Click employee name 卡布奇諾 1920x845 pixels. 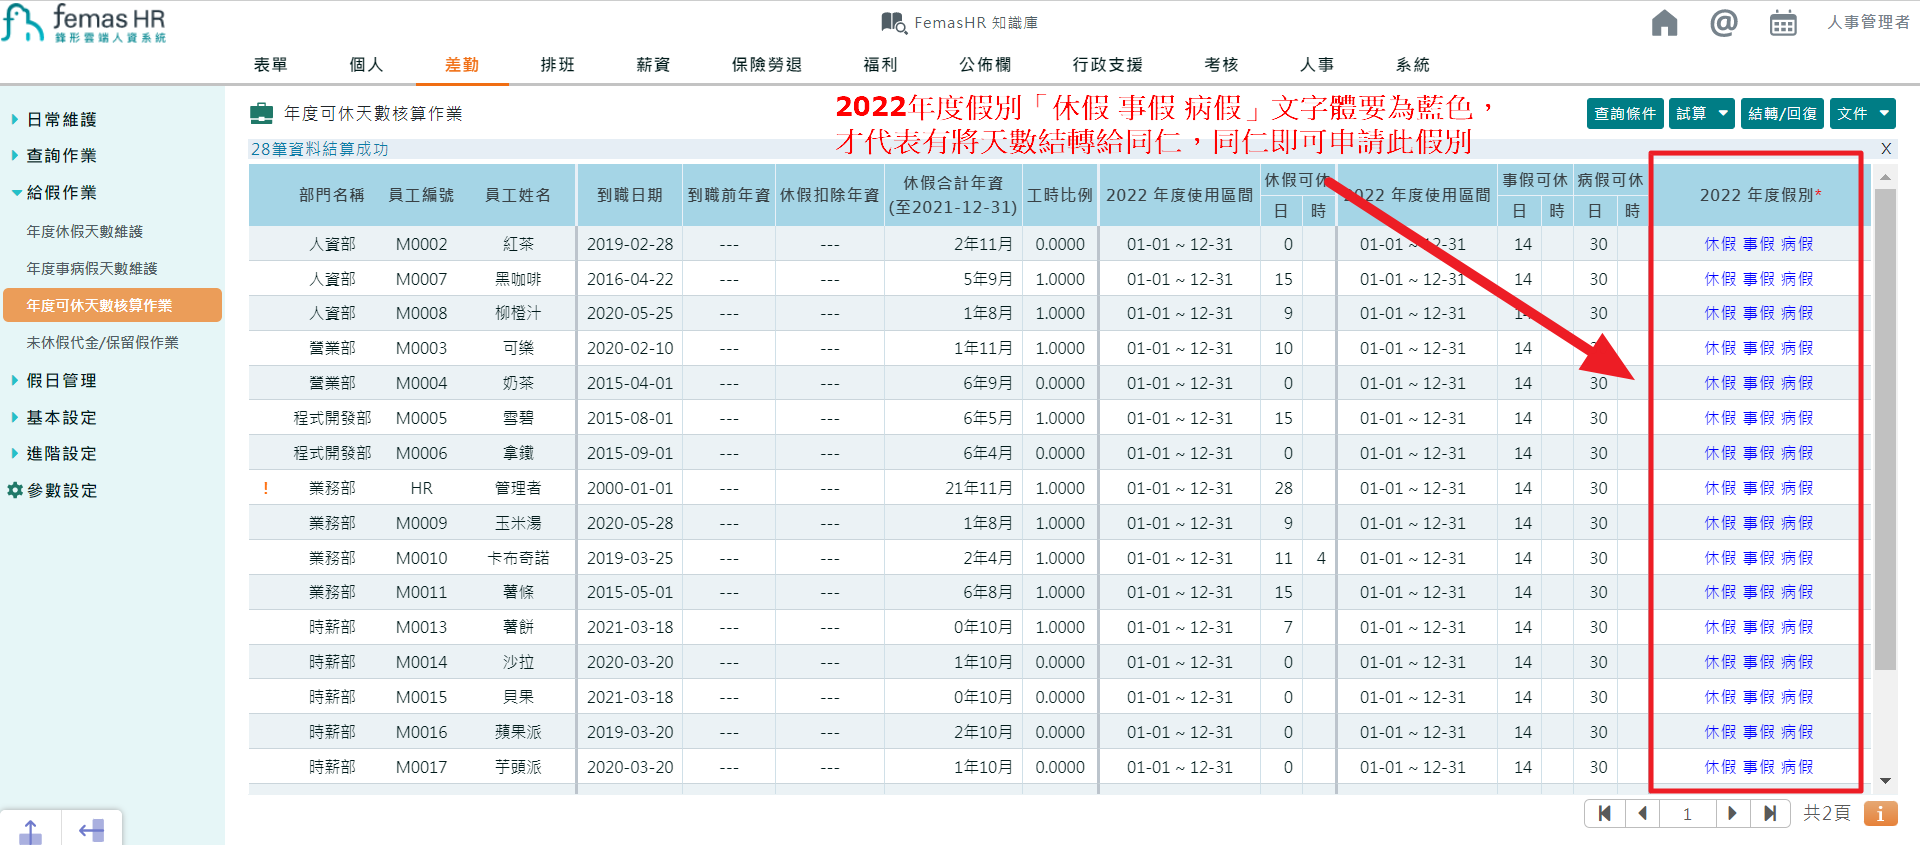point(518,558)
